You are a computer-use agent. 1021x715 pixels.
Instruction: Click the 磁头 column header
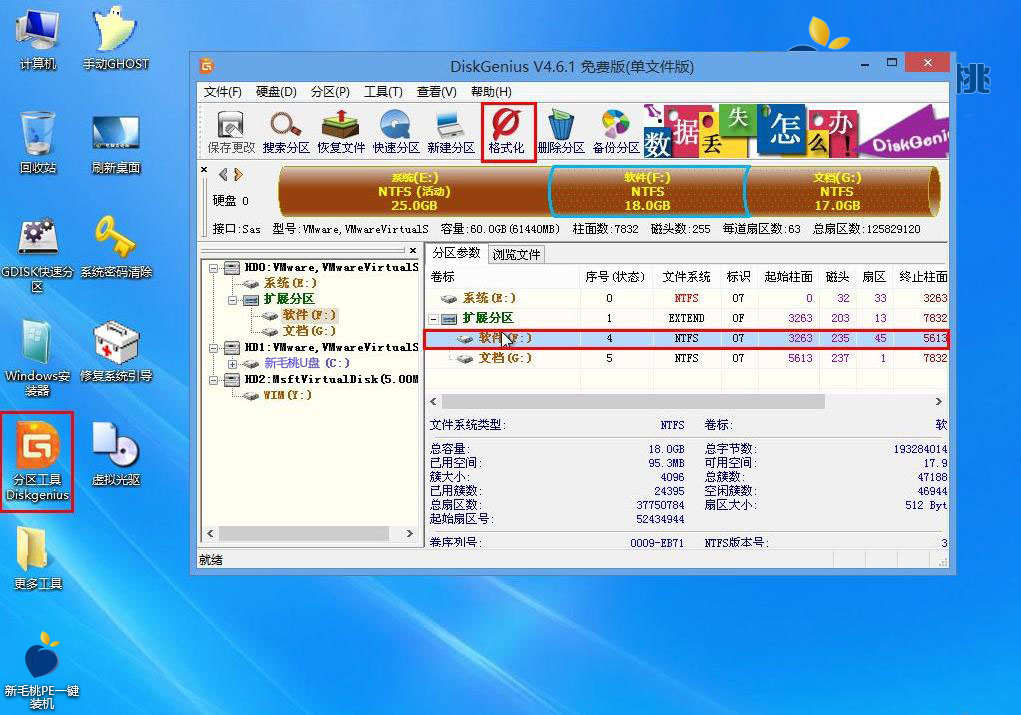coord(837,277)
